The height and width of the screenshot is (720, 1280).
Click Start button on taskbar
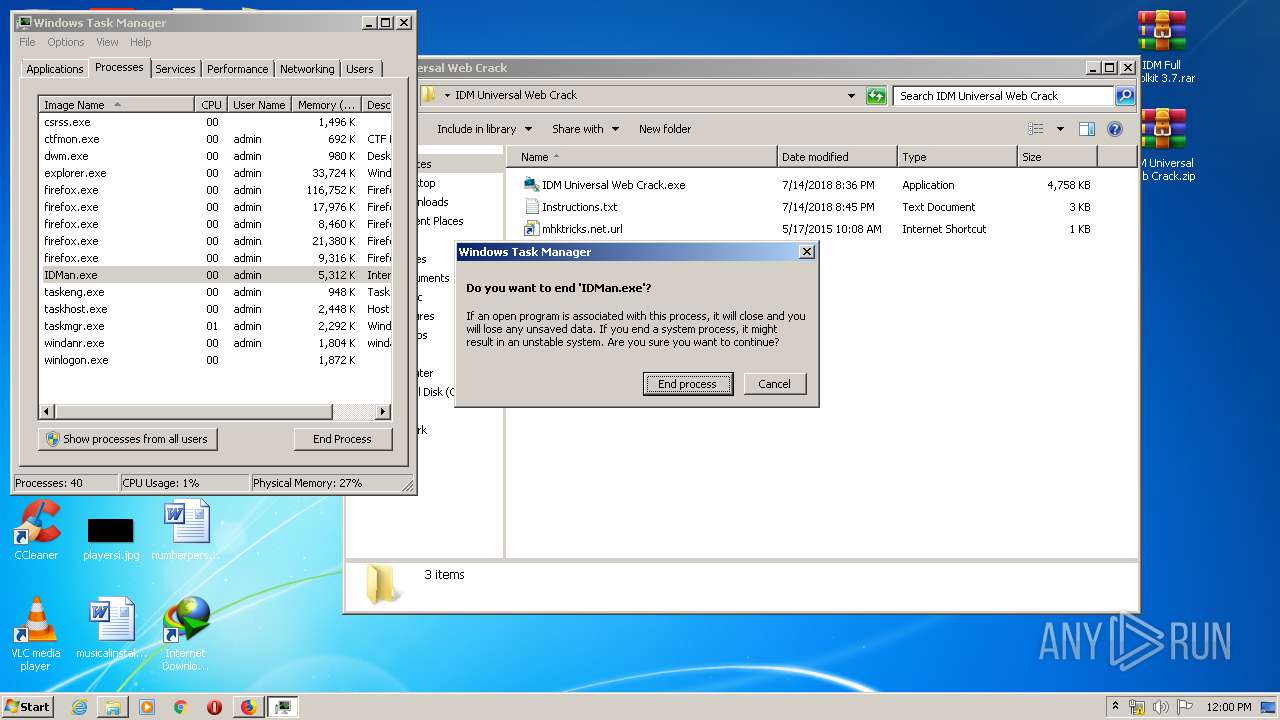(27, 706)
